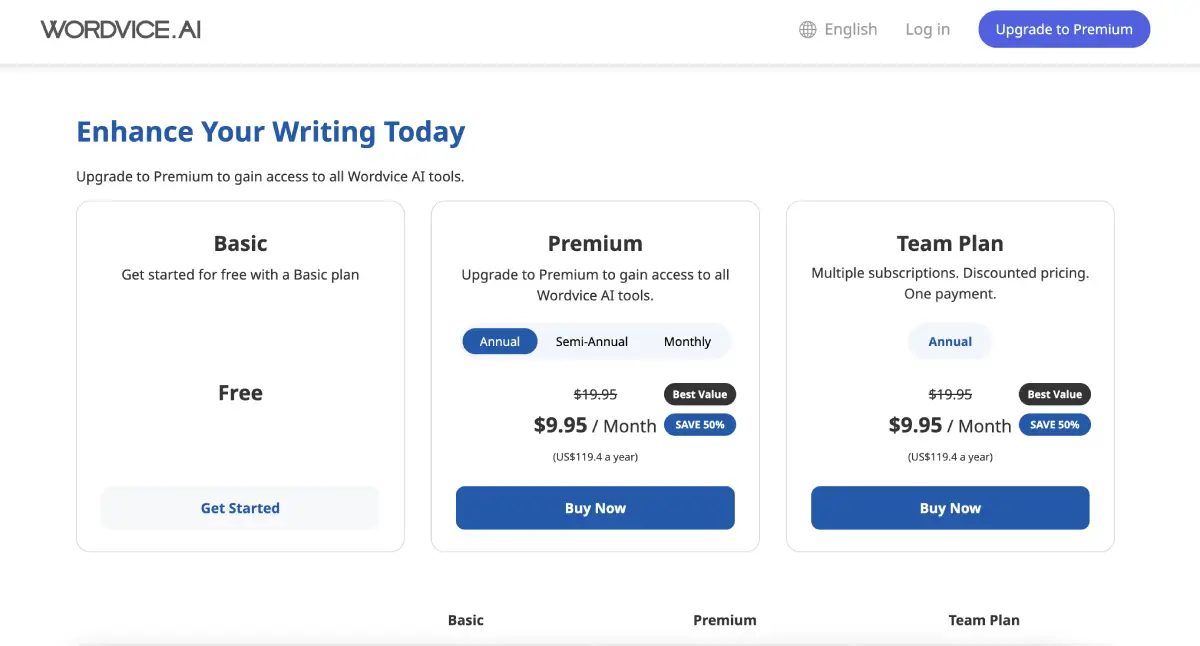This screenshot has height=646, width=1200.
Task: Click the Team Plan Best Value badge
Action: (x=1054, y=394)
